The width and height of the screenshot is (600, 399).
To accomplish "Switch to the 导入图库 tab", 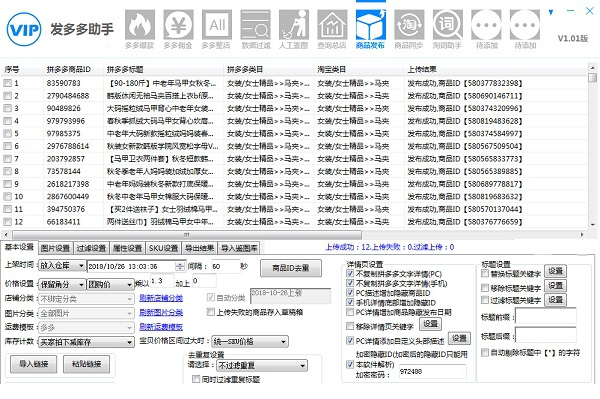I will (239, 248).
